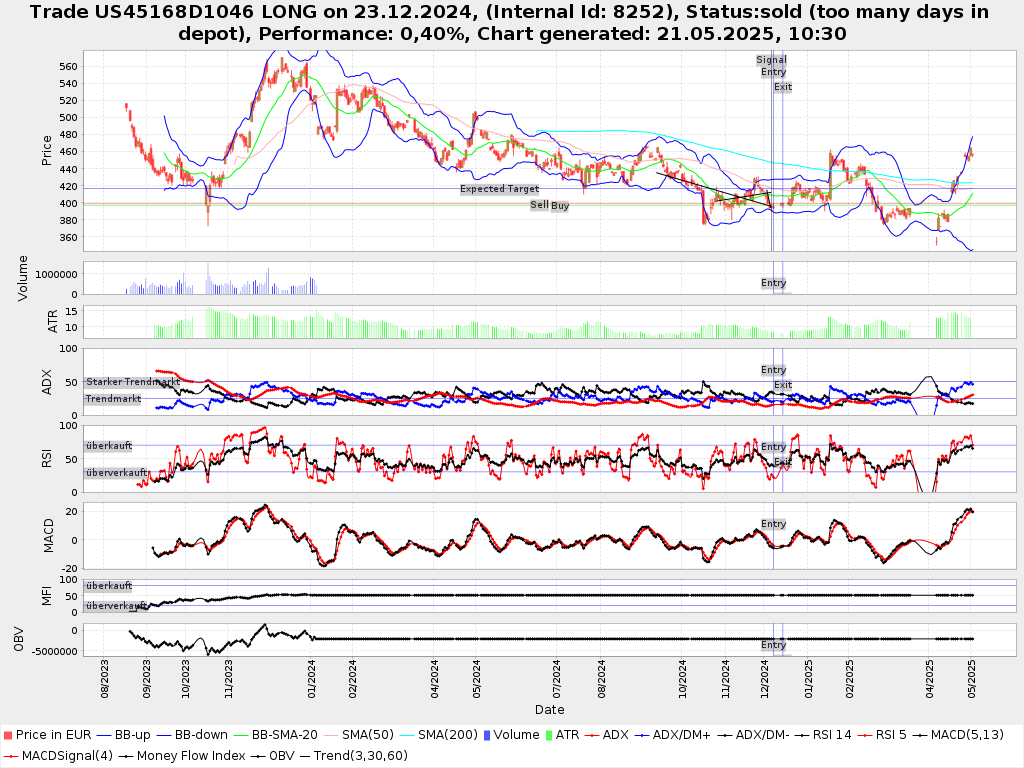Click the green ATR legend square
The width and height of the screenshot is (1024, 768).
click(x=546, y=735)
